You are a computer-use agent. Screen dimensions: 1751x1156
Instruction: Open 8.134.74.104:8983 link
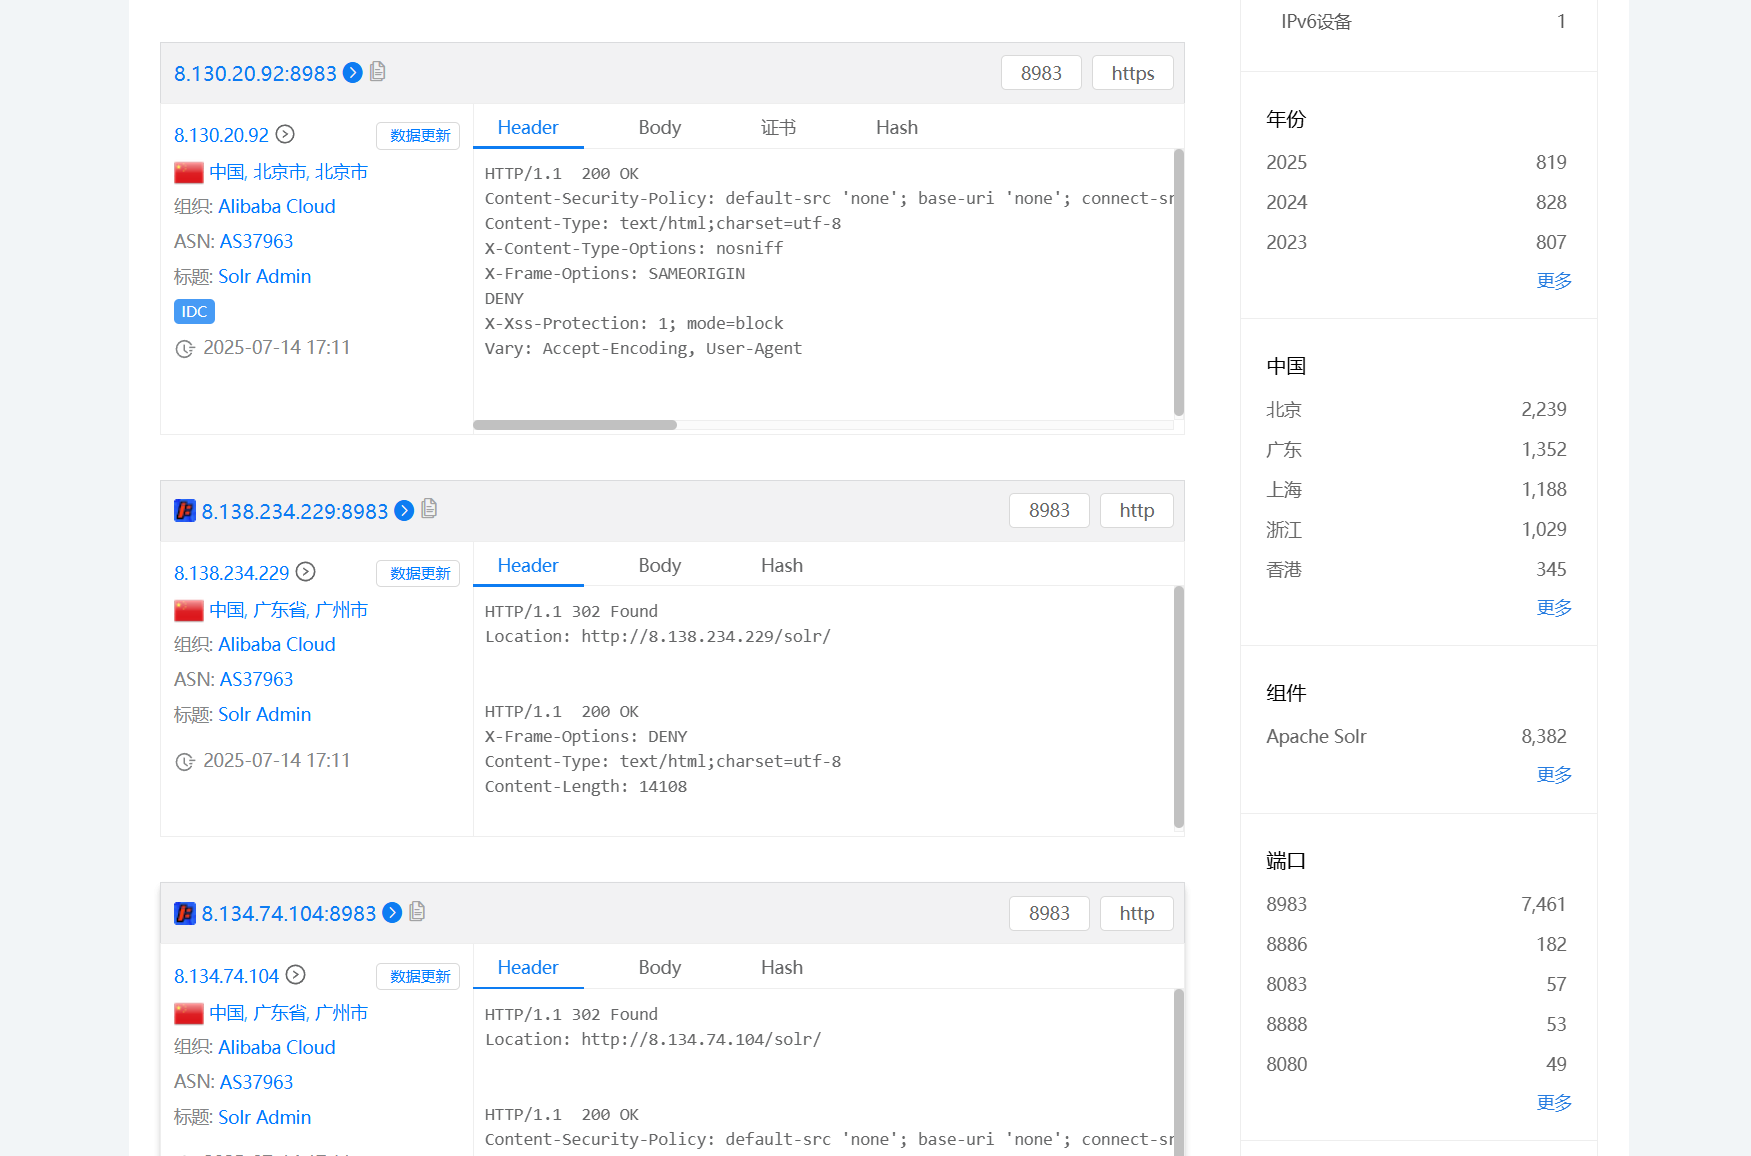point(289,914)
